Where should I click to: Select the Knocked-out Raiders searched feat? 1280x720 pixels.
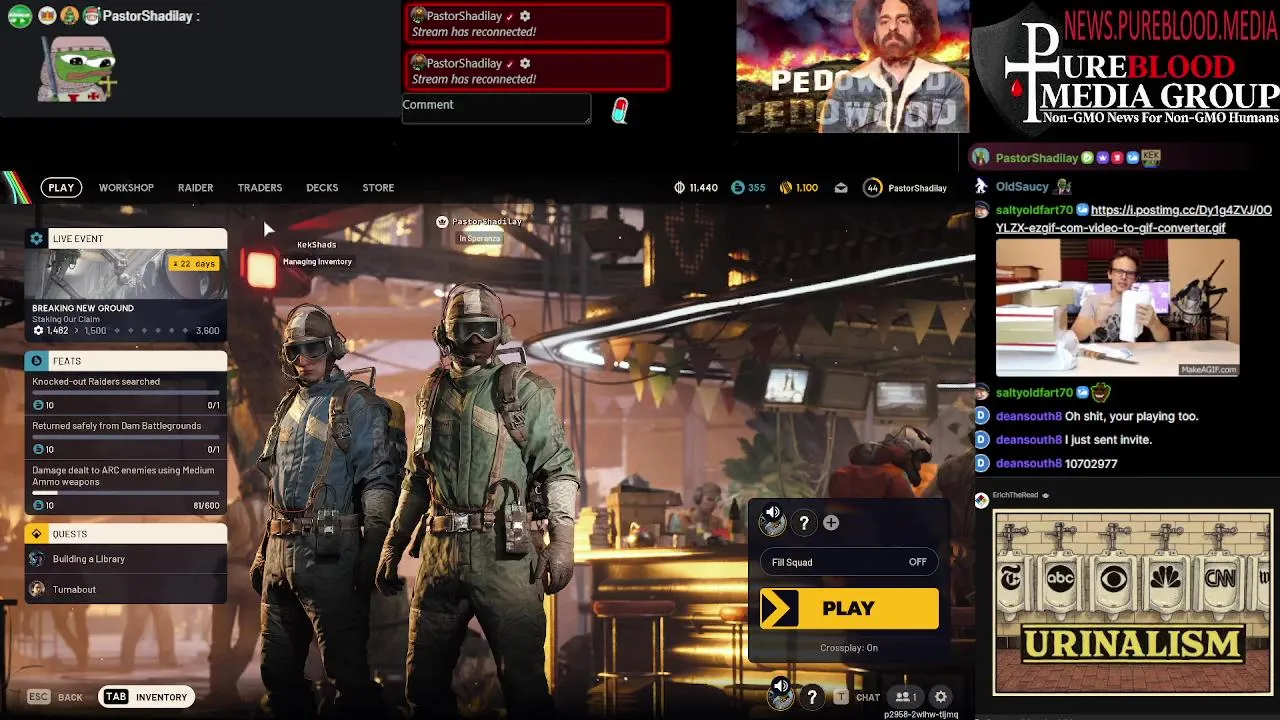(126, 392)
